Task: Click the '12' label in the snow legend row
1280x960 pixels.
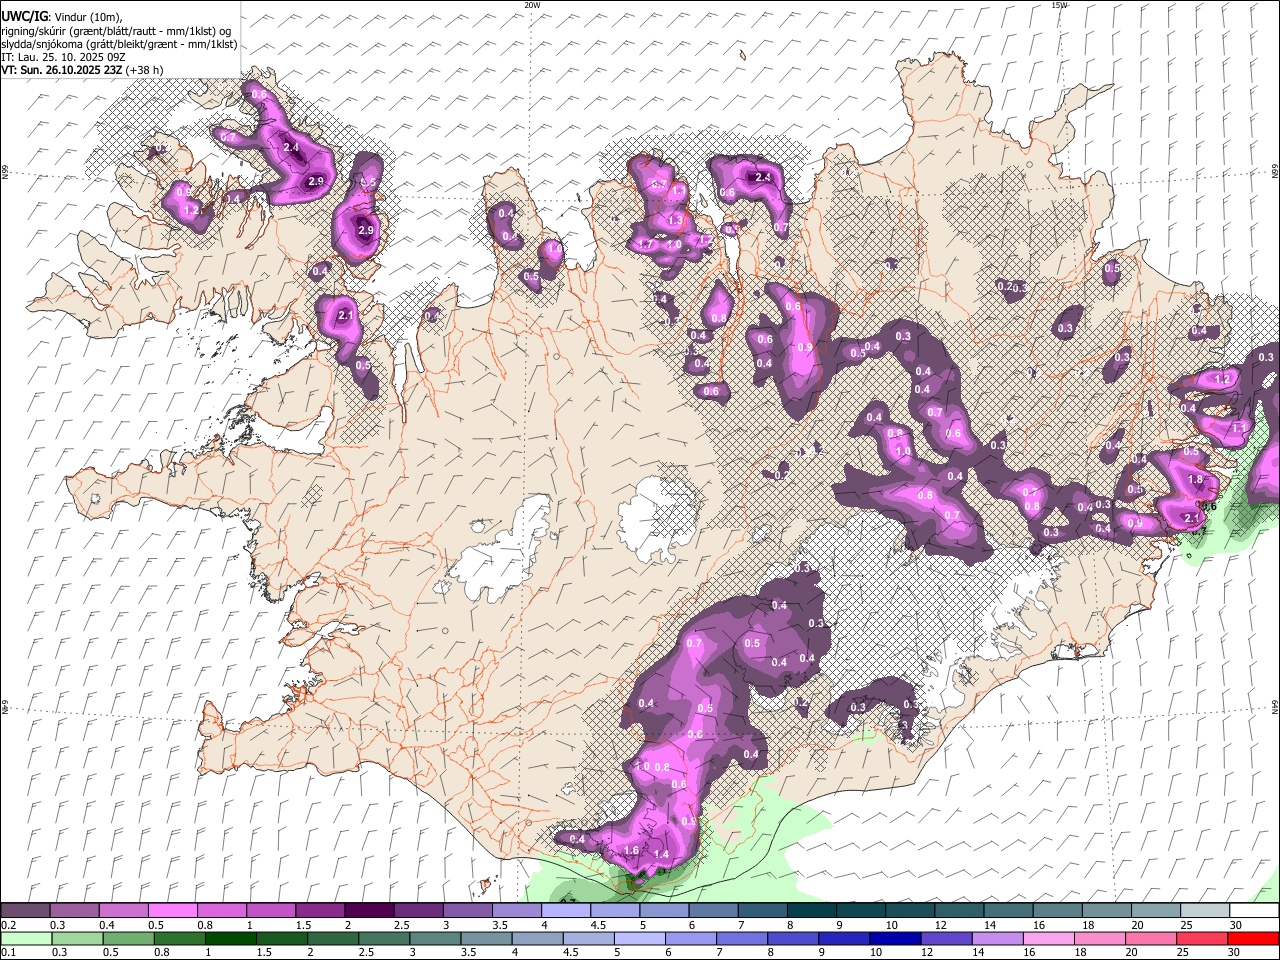Action: tap(940, 925)
